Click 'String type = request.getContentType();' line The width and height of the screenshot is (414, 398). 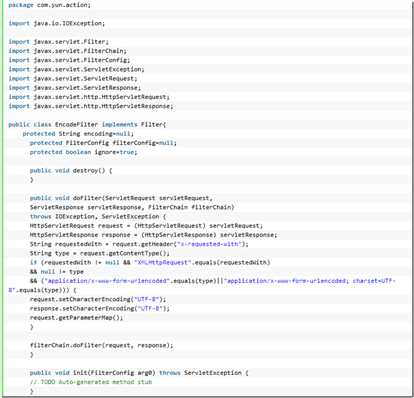(100, 253)
